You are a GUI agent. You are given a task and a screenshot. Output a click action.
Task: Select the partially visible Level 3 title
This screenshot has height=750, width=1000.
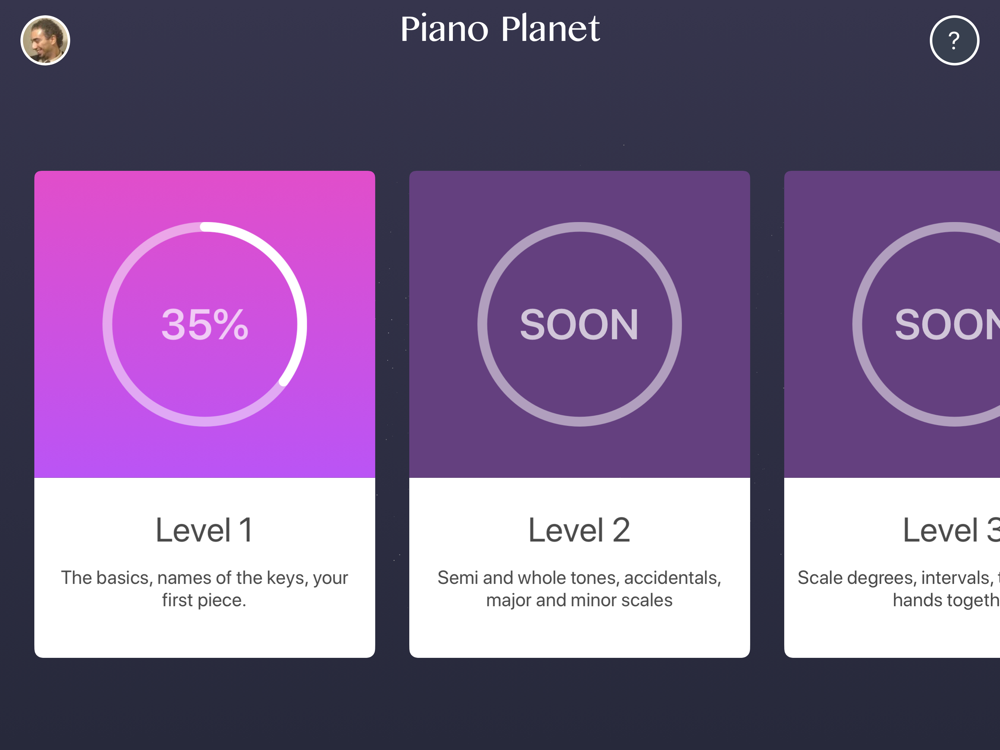click(951, 529)
